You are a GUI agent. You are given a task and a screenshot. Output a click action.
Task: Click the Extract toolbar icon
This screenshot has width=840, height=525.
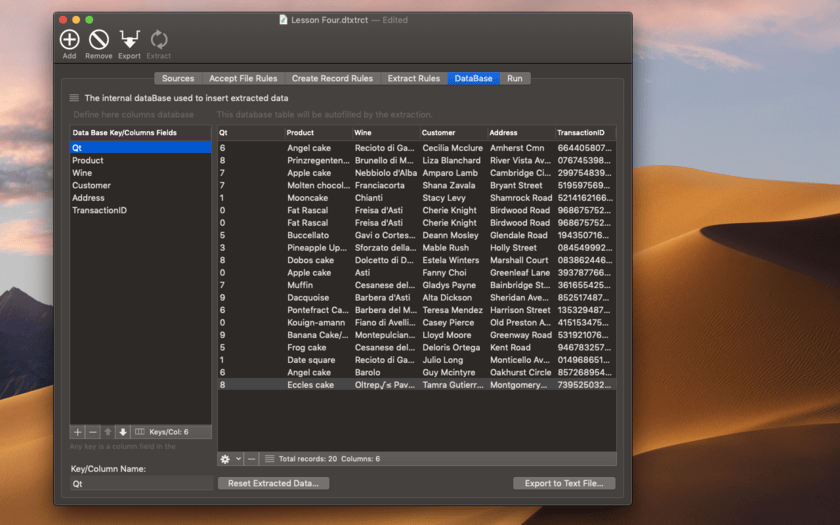pyautogui.click(x=159, y=40)
